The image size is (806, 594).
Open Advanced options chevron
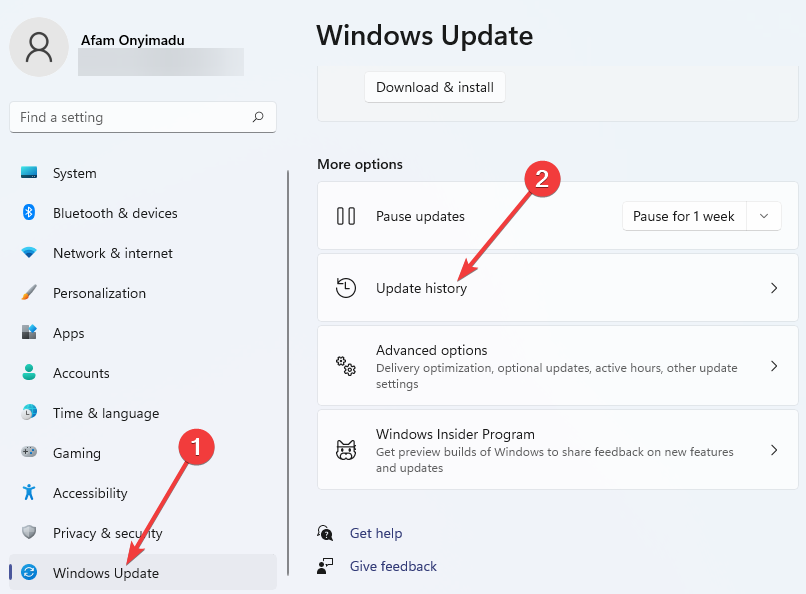(774, 366)
